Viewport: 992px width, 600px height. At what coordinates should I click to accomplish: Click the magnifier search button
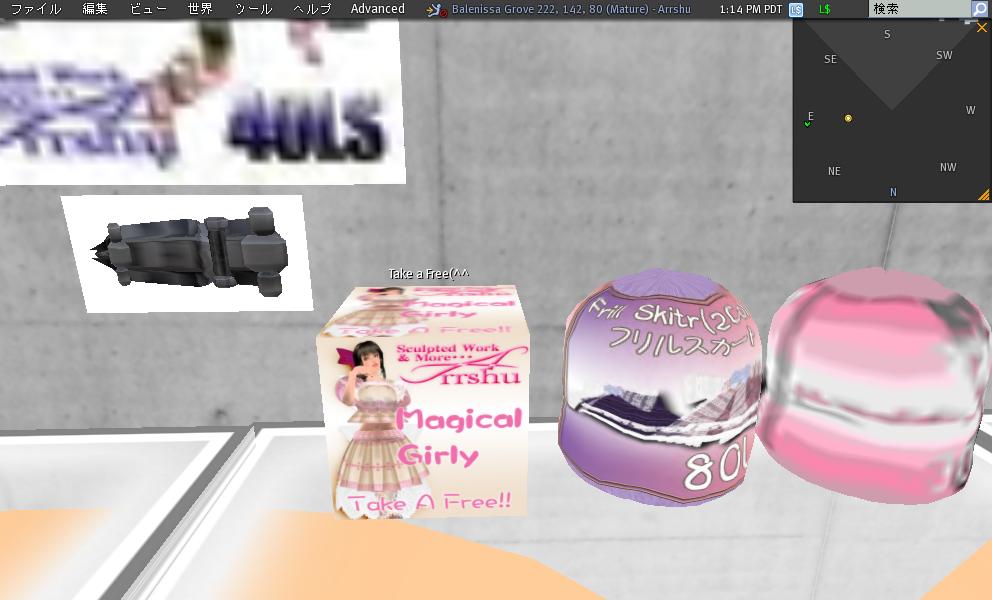pyautogui.click(x=979, y=9)
